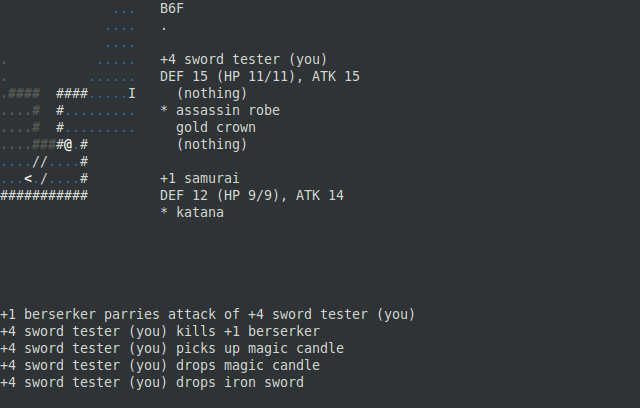Click the +4 sword tester (you) header
Viewport: 640px width, 408px height.
point(244,59)
